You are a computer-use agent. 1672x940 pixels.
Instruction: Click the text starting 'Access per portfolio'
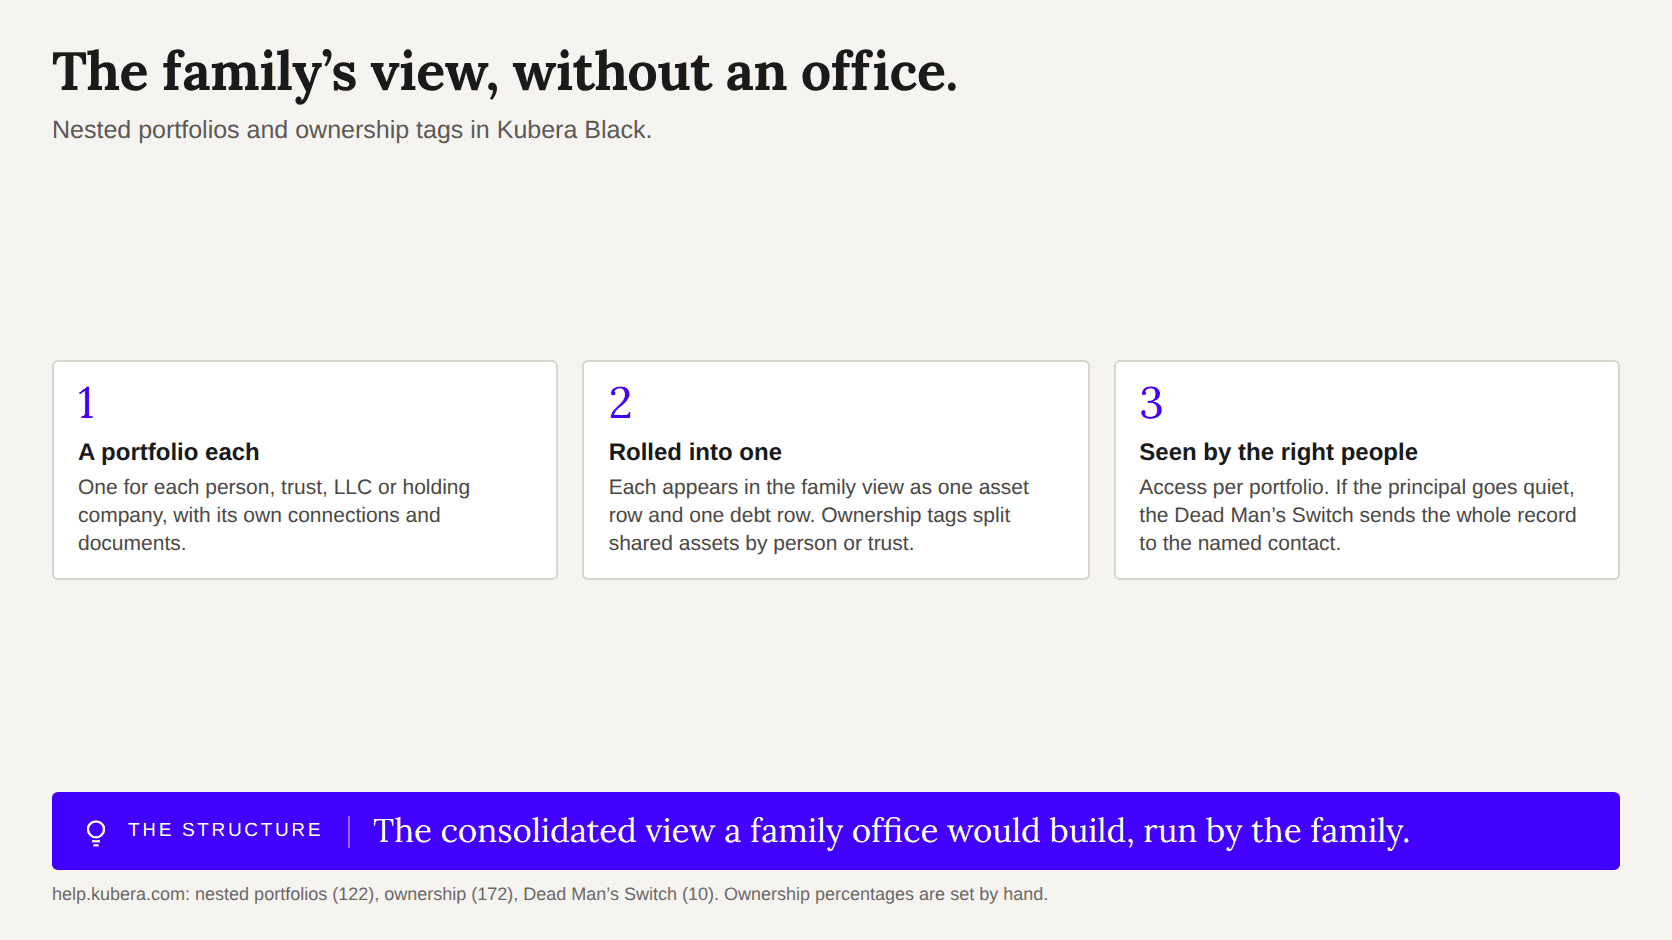[1357, 515]
